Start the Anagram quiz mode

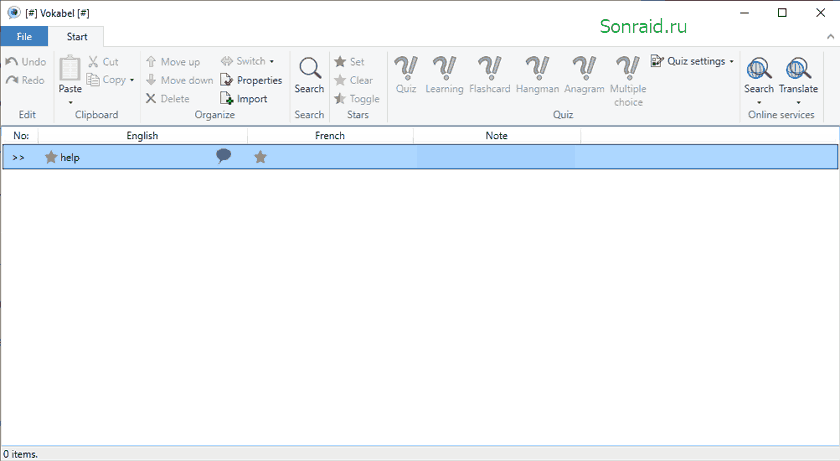(x=584, y=75)
